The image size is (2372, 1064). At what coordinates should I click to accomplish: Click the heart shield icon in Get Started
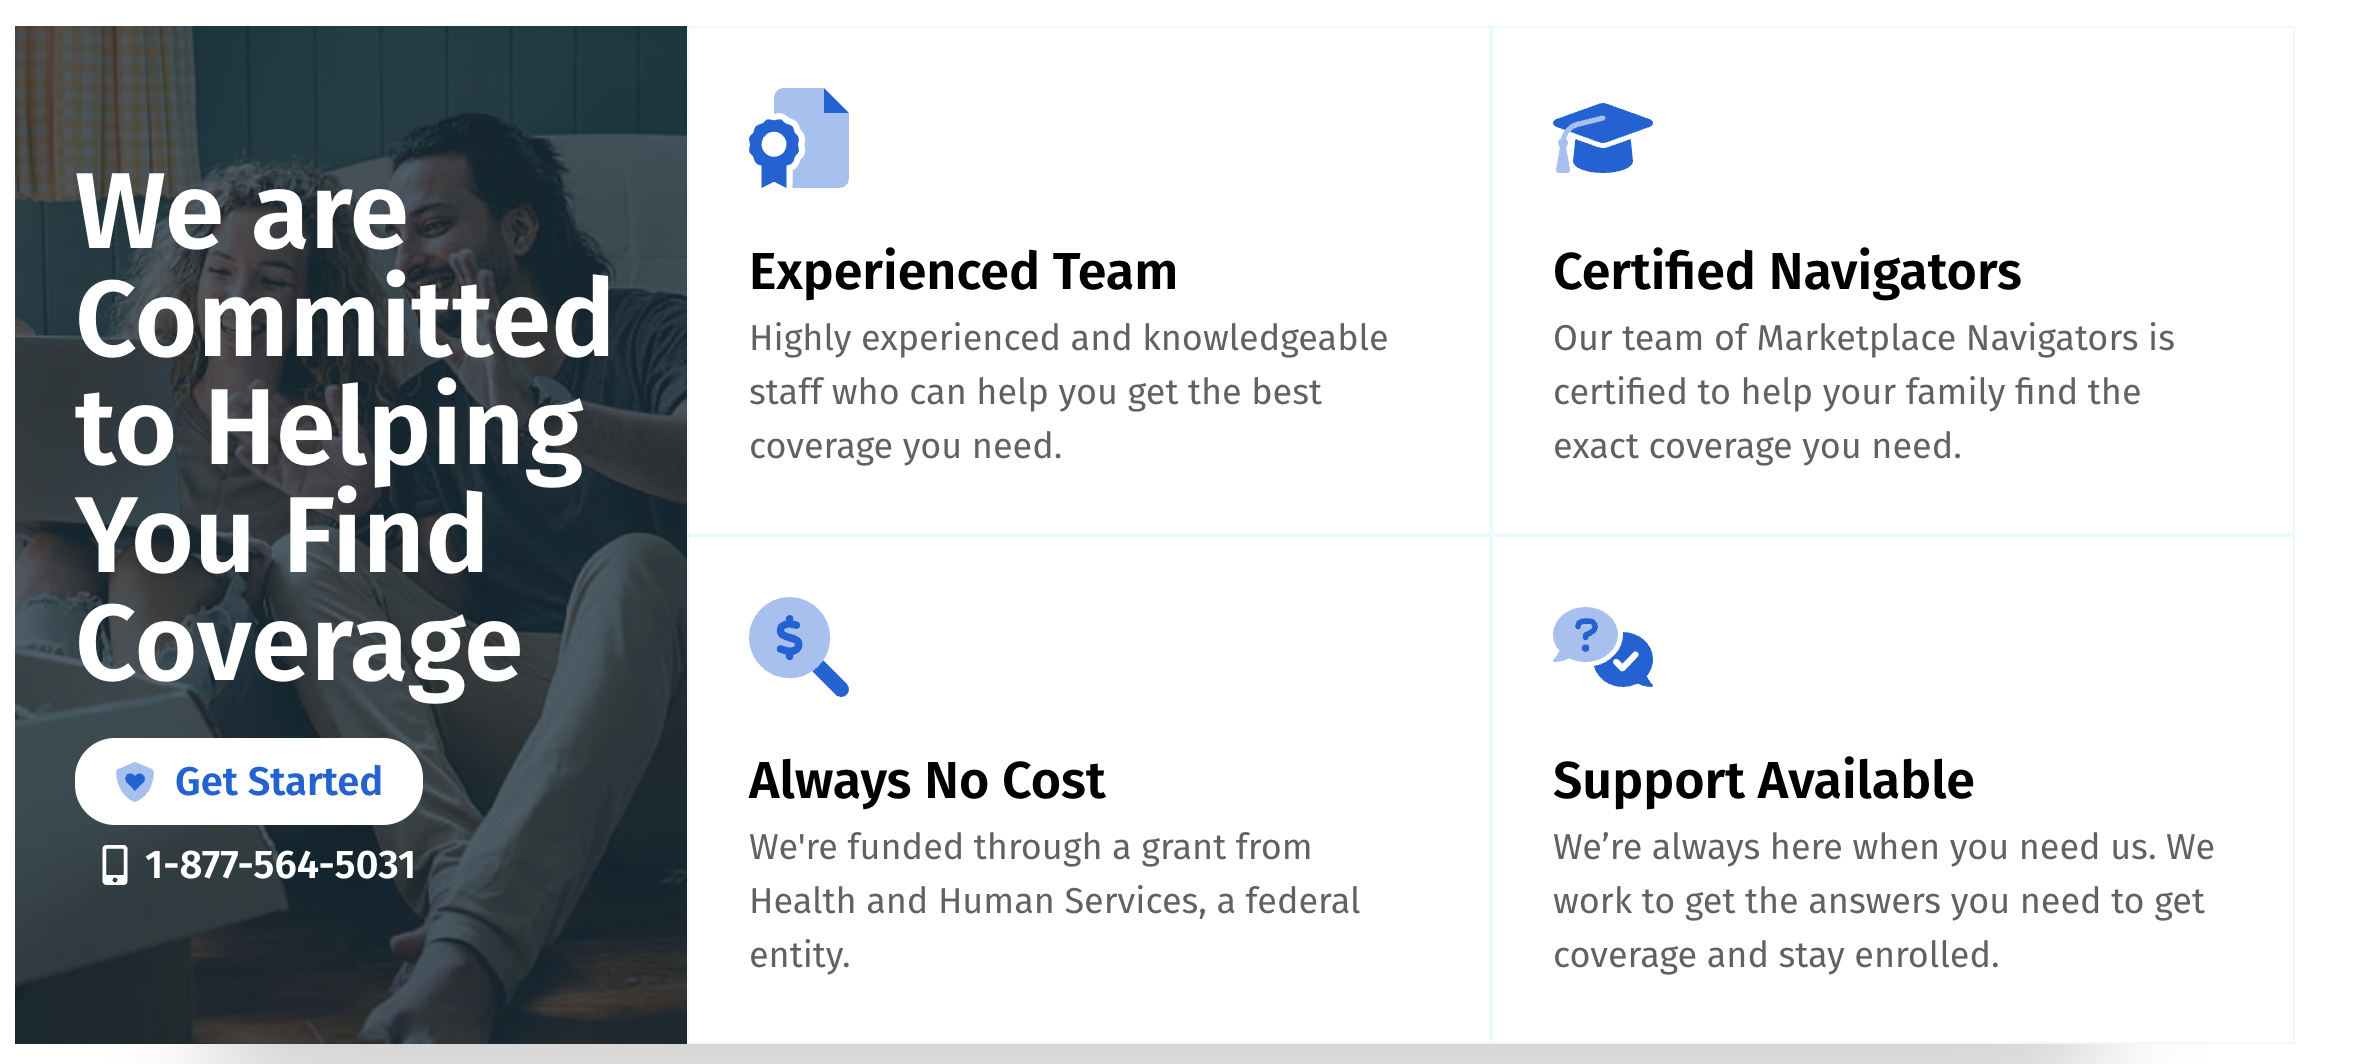(x=135, y=781)
